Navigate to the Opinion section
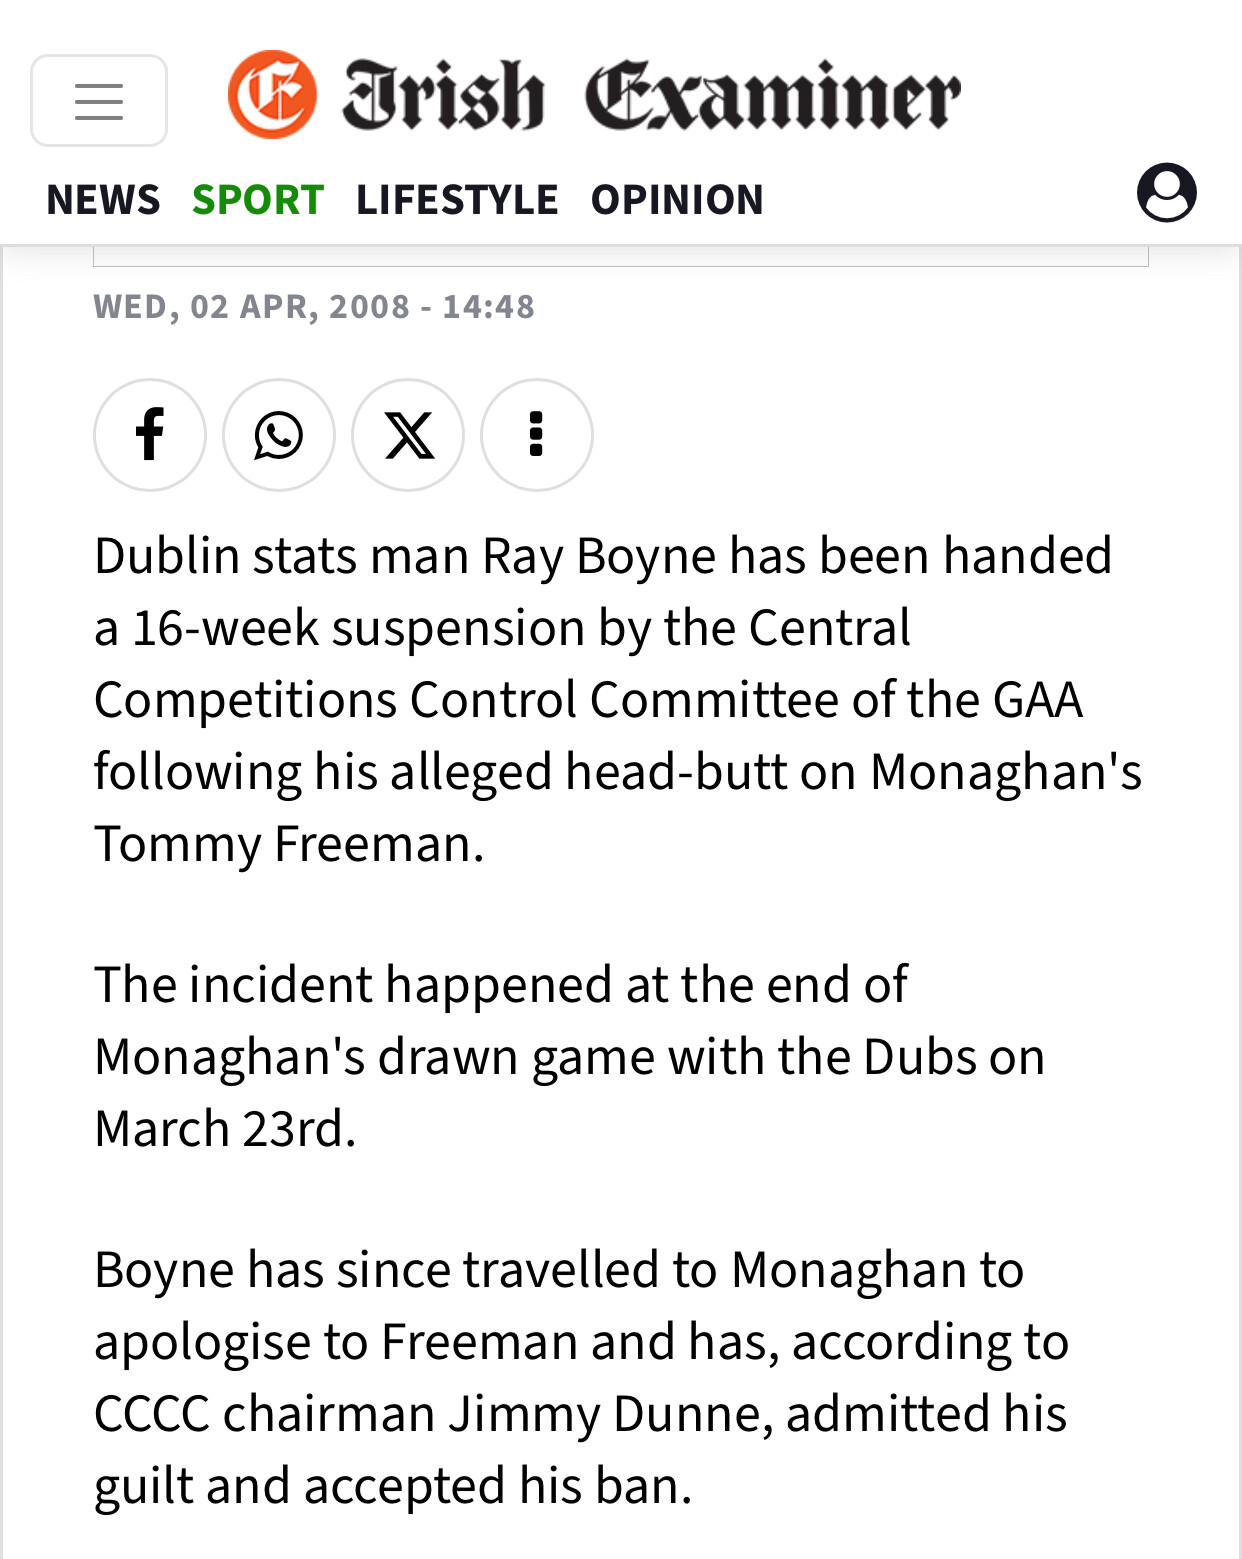 (677, 200)
